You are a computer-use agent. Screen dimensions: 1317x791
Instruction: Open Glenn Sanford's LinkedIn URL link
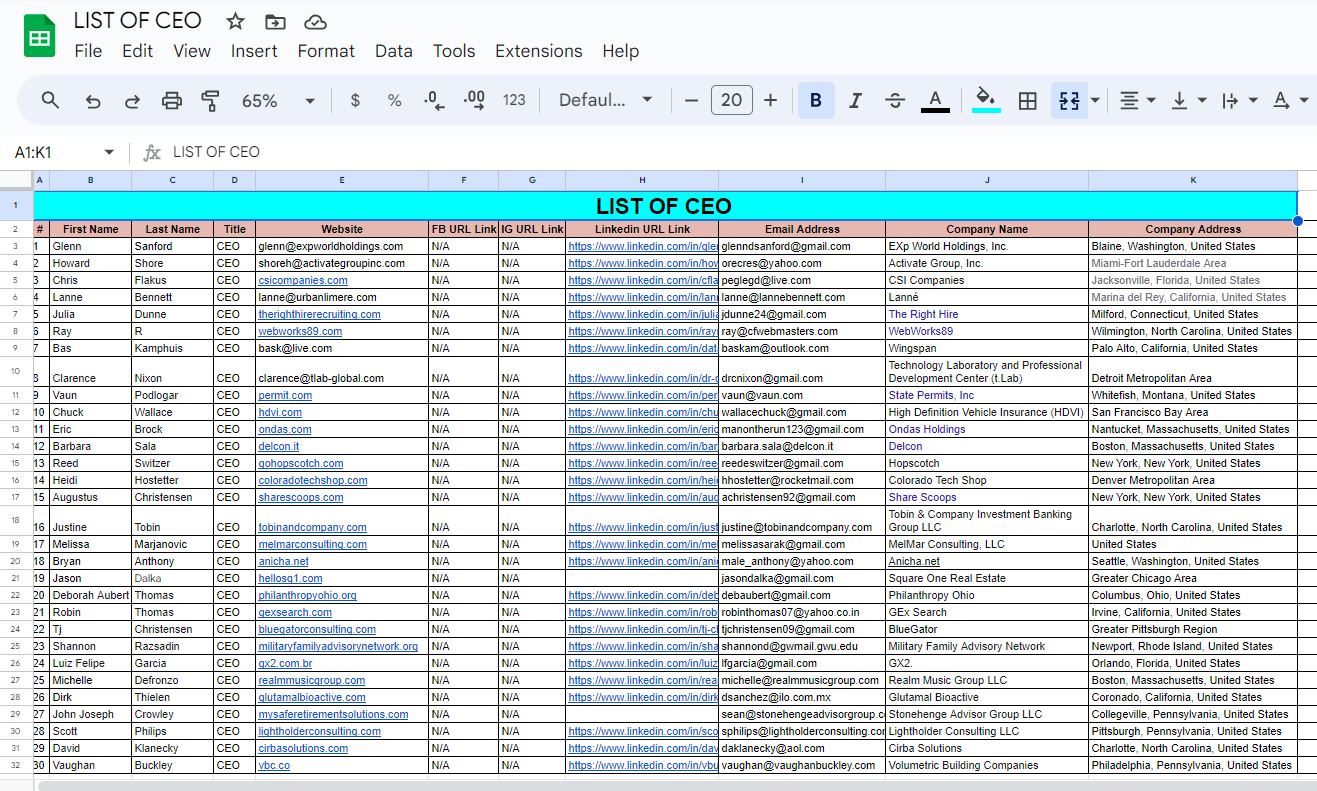pyautogui.click(x=643, y=246)
